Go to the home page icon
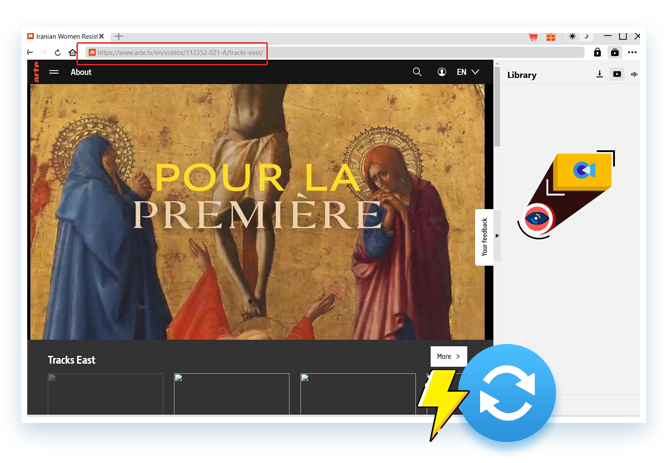The height and width of the screenshot is (463, 664). click(72, 53)
